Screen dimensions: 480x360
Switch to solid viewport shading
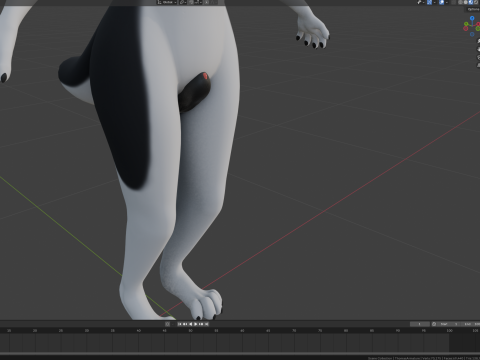(x=466, y=2)
